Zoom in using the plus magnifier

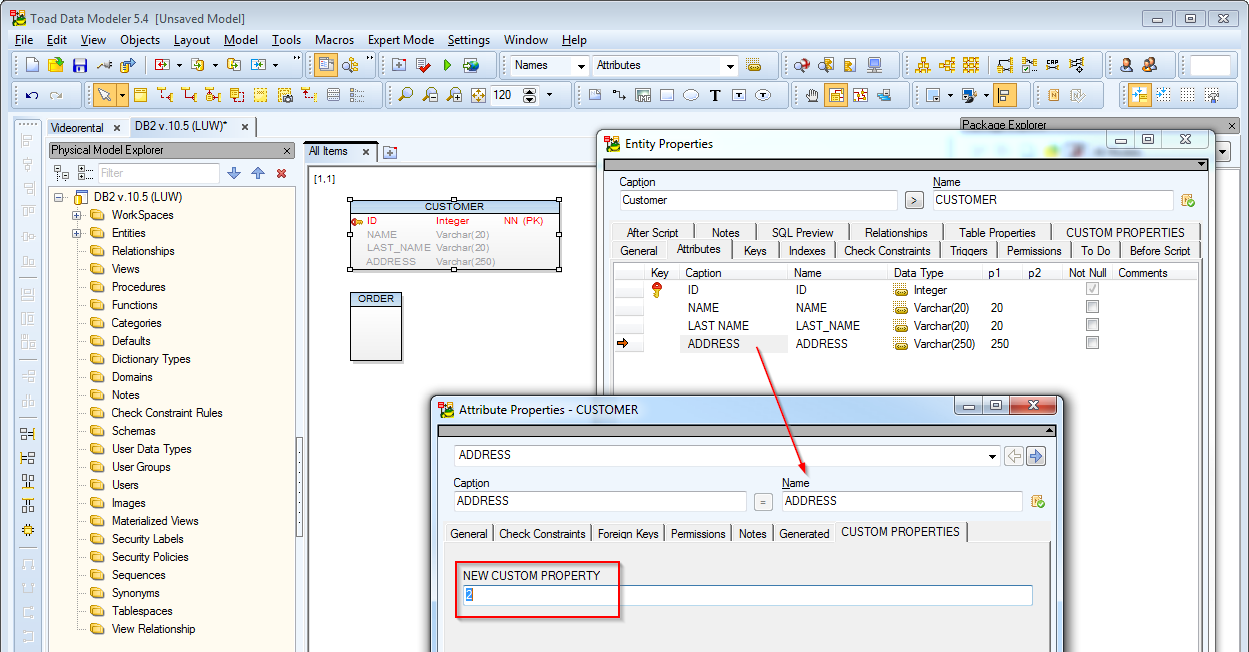tap(454, 95)
